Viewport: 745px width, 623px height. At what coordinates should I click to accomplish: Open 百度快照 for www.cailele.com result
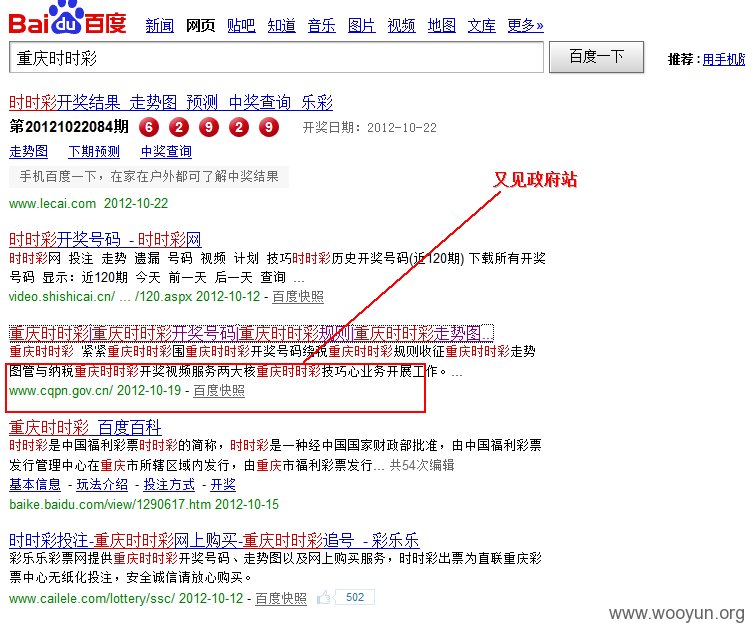pos(281,598)
